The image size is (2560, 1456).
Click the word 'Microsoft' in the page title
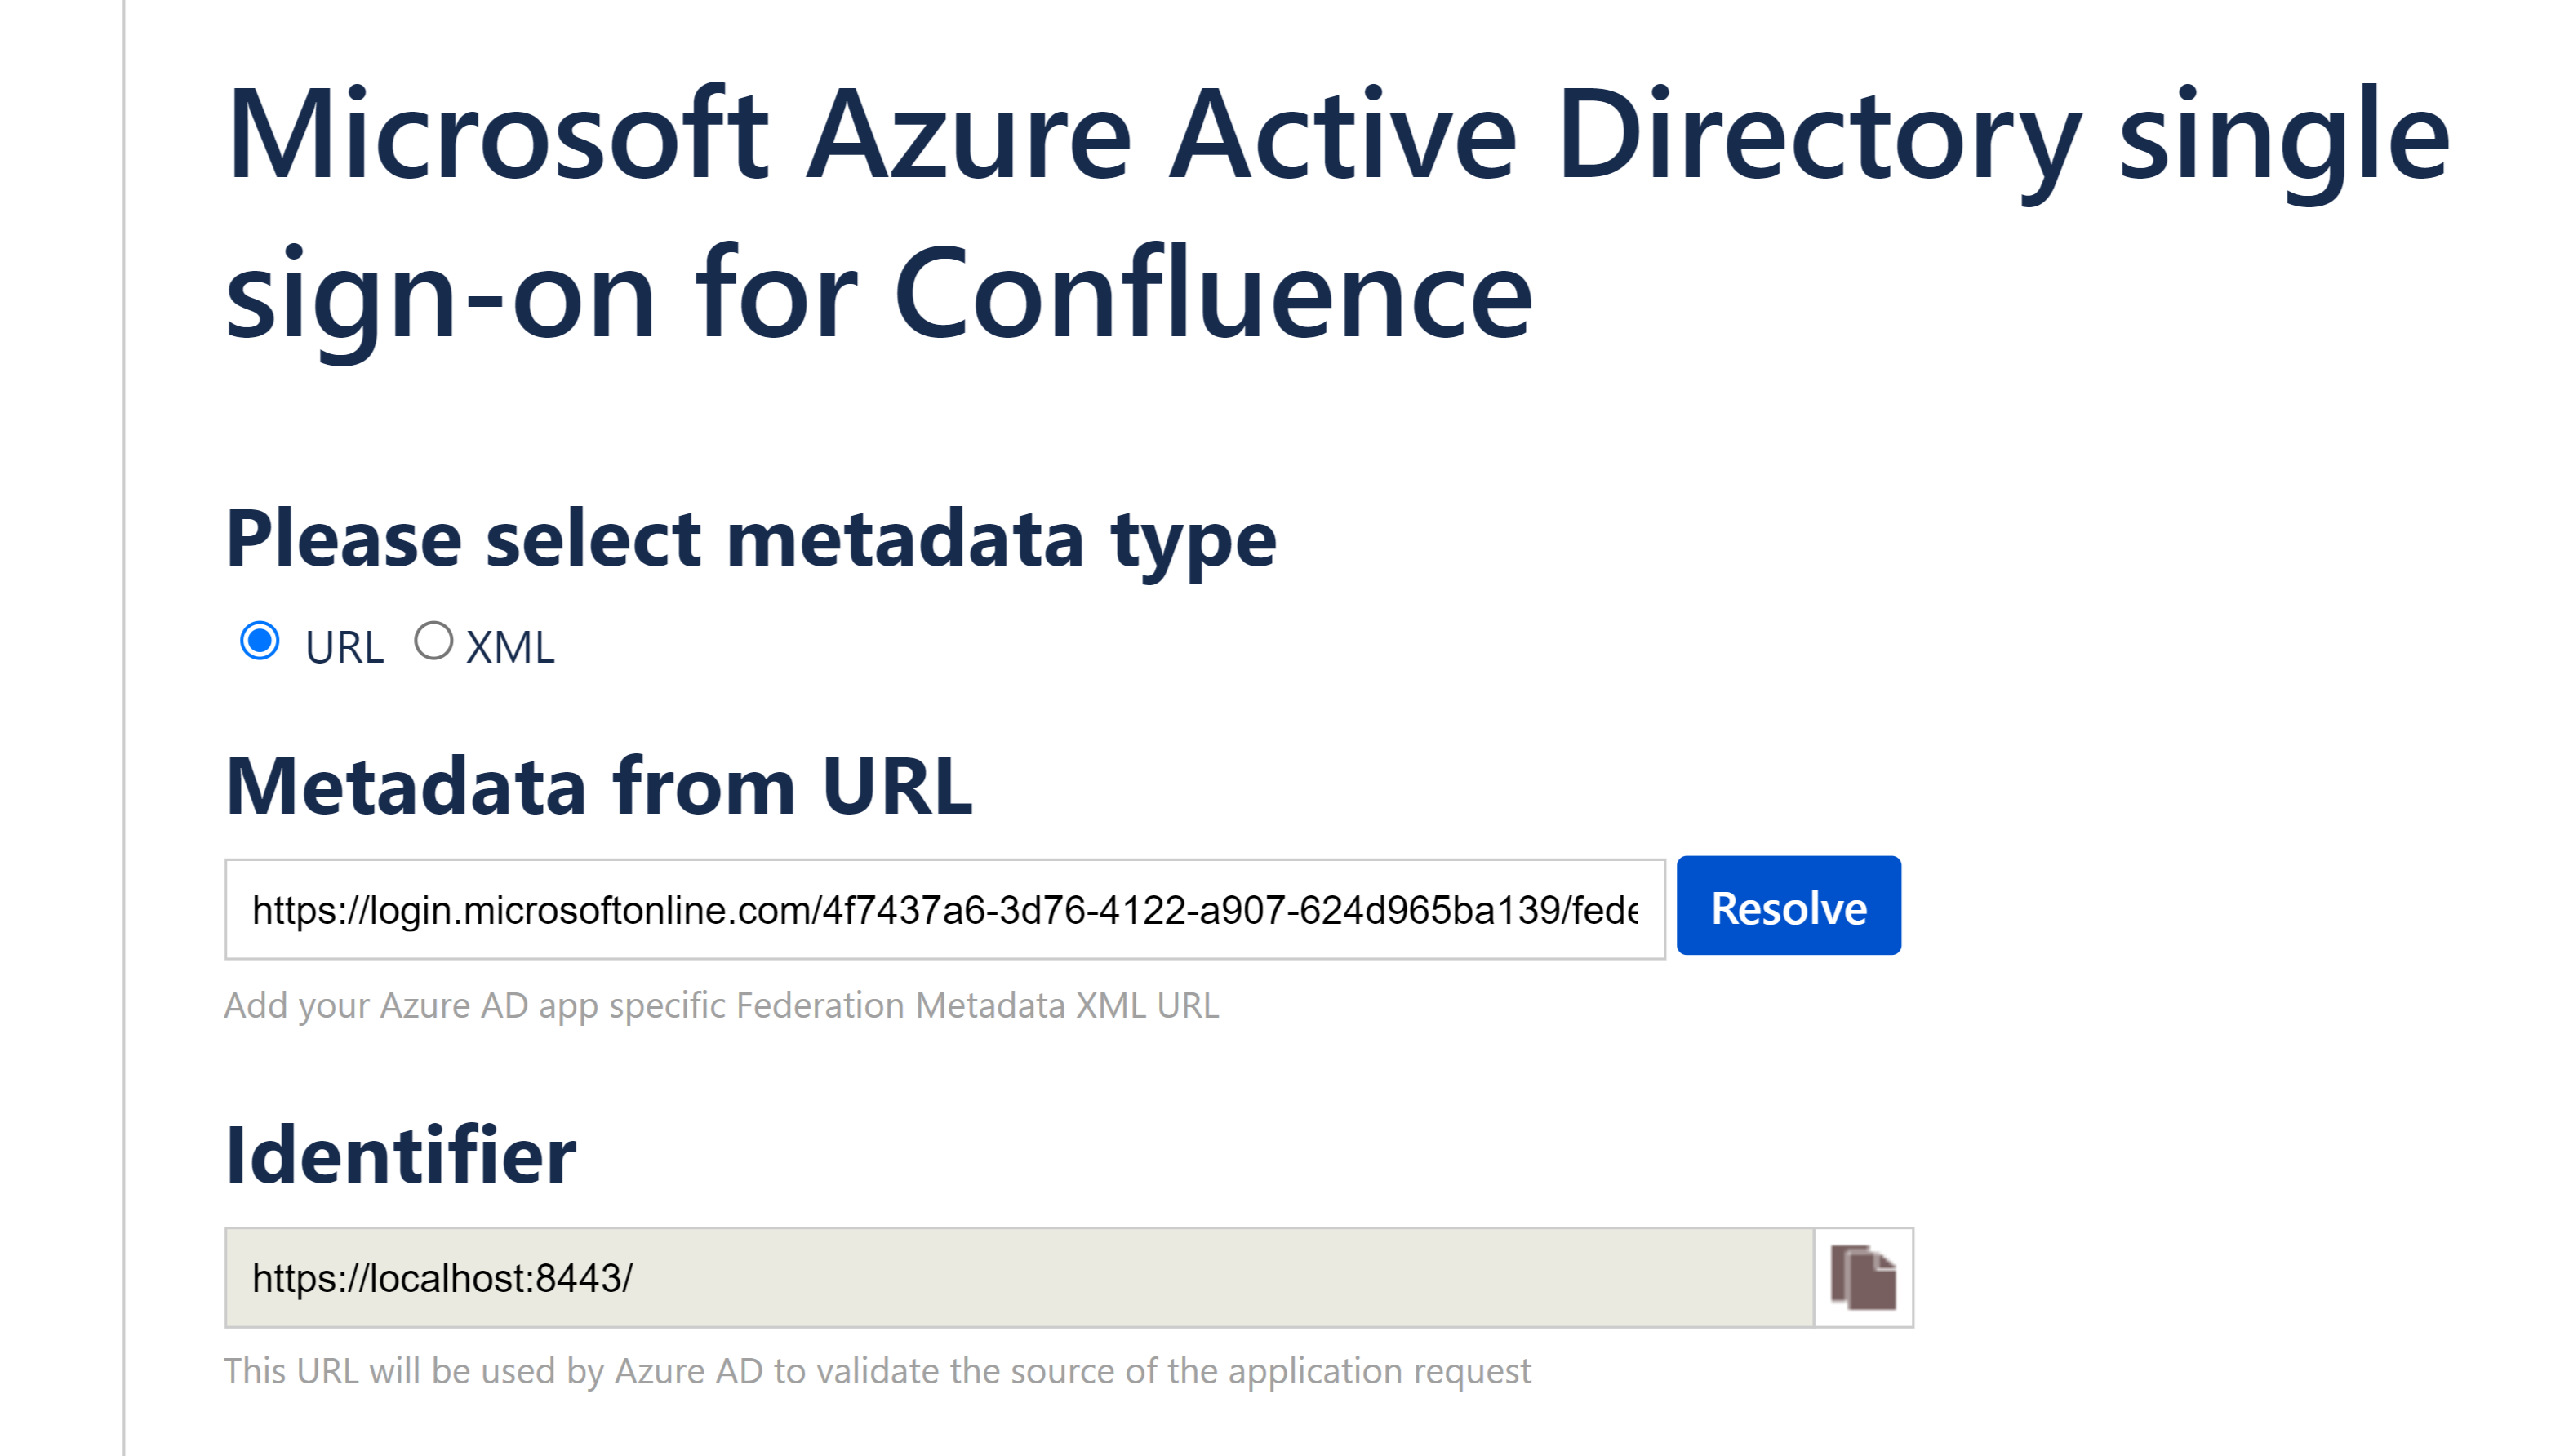(x=497, y=135)
